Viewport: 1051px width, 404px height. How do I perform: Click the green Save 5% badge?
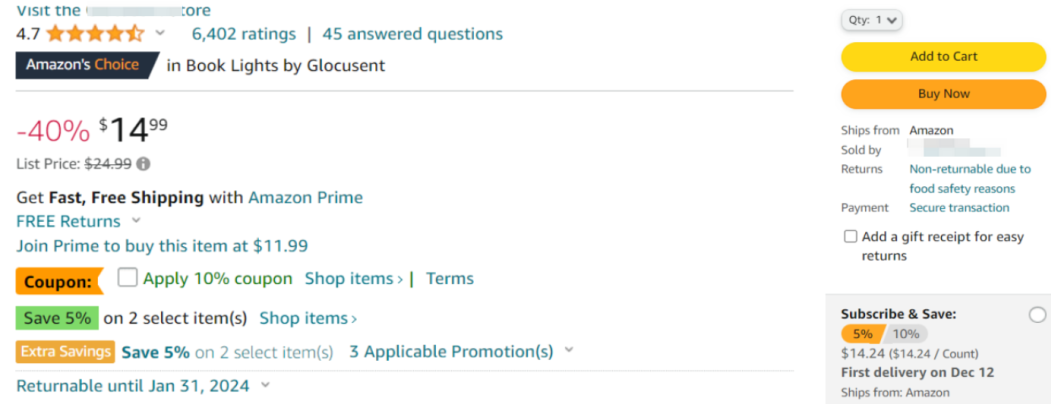pos(57,318)
